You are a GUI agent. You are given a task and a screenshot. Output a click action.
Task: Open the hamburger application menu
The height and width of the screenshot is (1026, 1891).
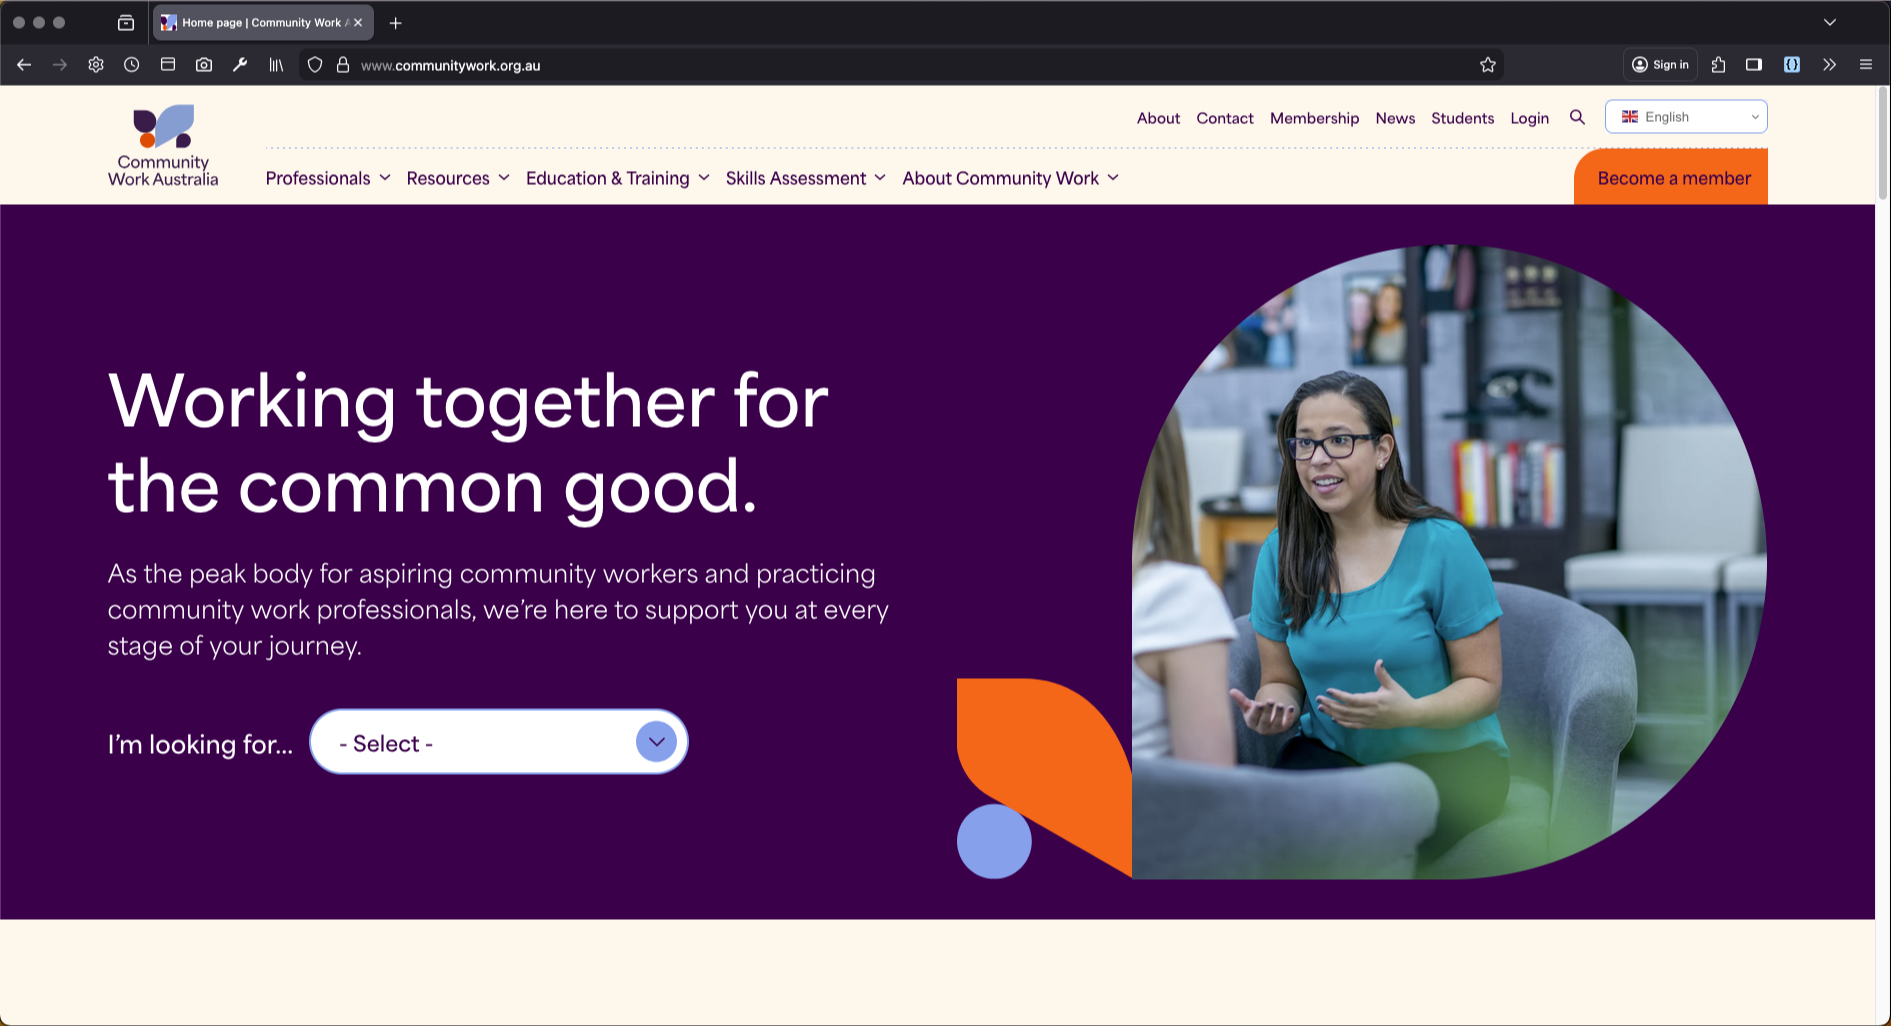1866,65
